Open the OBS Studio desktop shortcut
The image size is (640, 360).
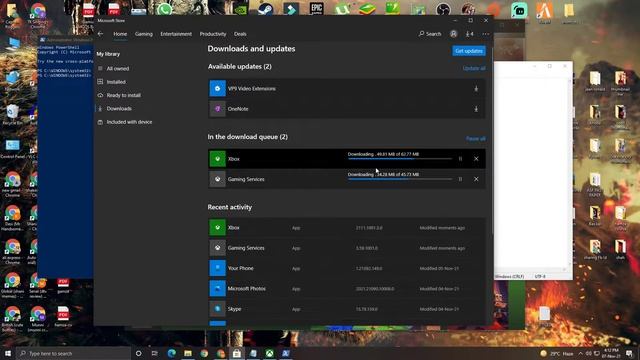pos(443,9)
